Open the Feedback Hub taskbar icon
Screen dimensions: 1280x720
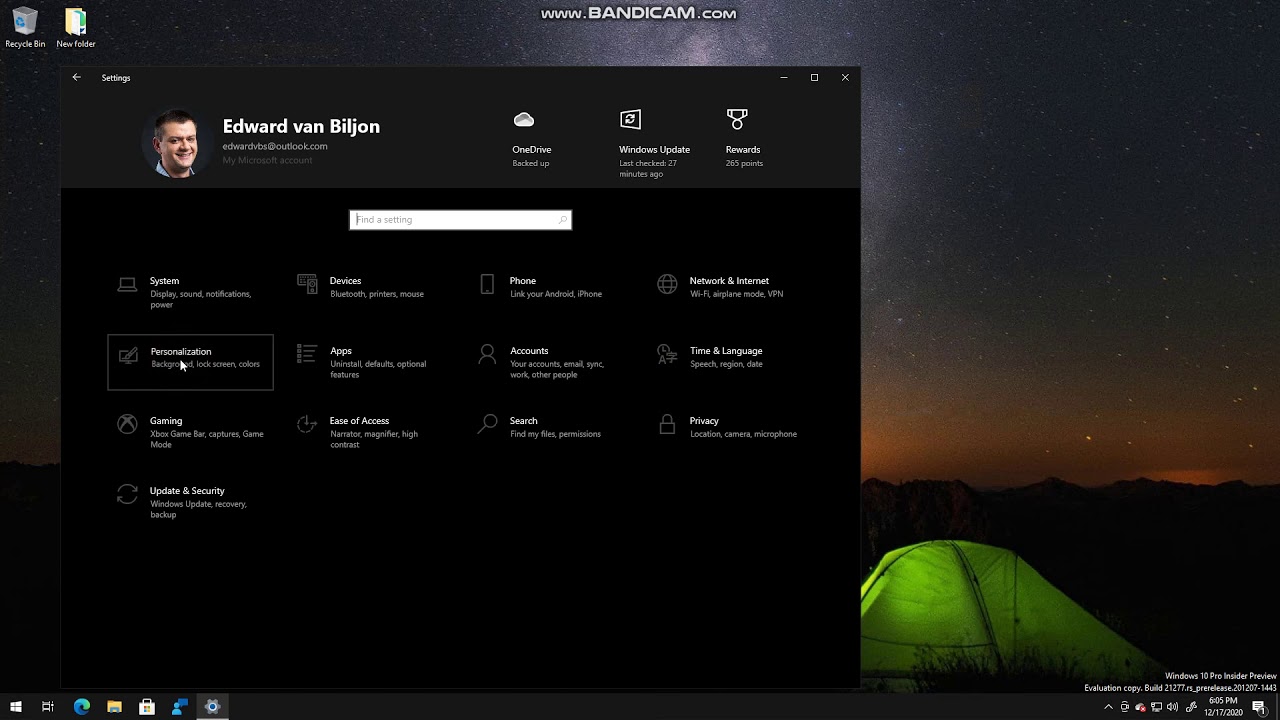[x=180, y=707]
